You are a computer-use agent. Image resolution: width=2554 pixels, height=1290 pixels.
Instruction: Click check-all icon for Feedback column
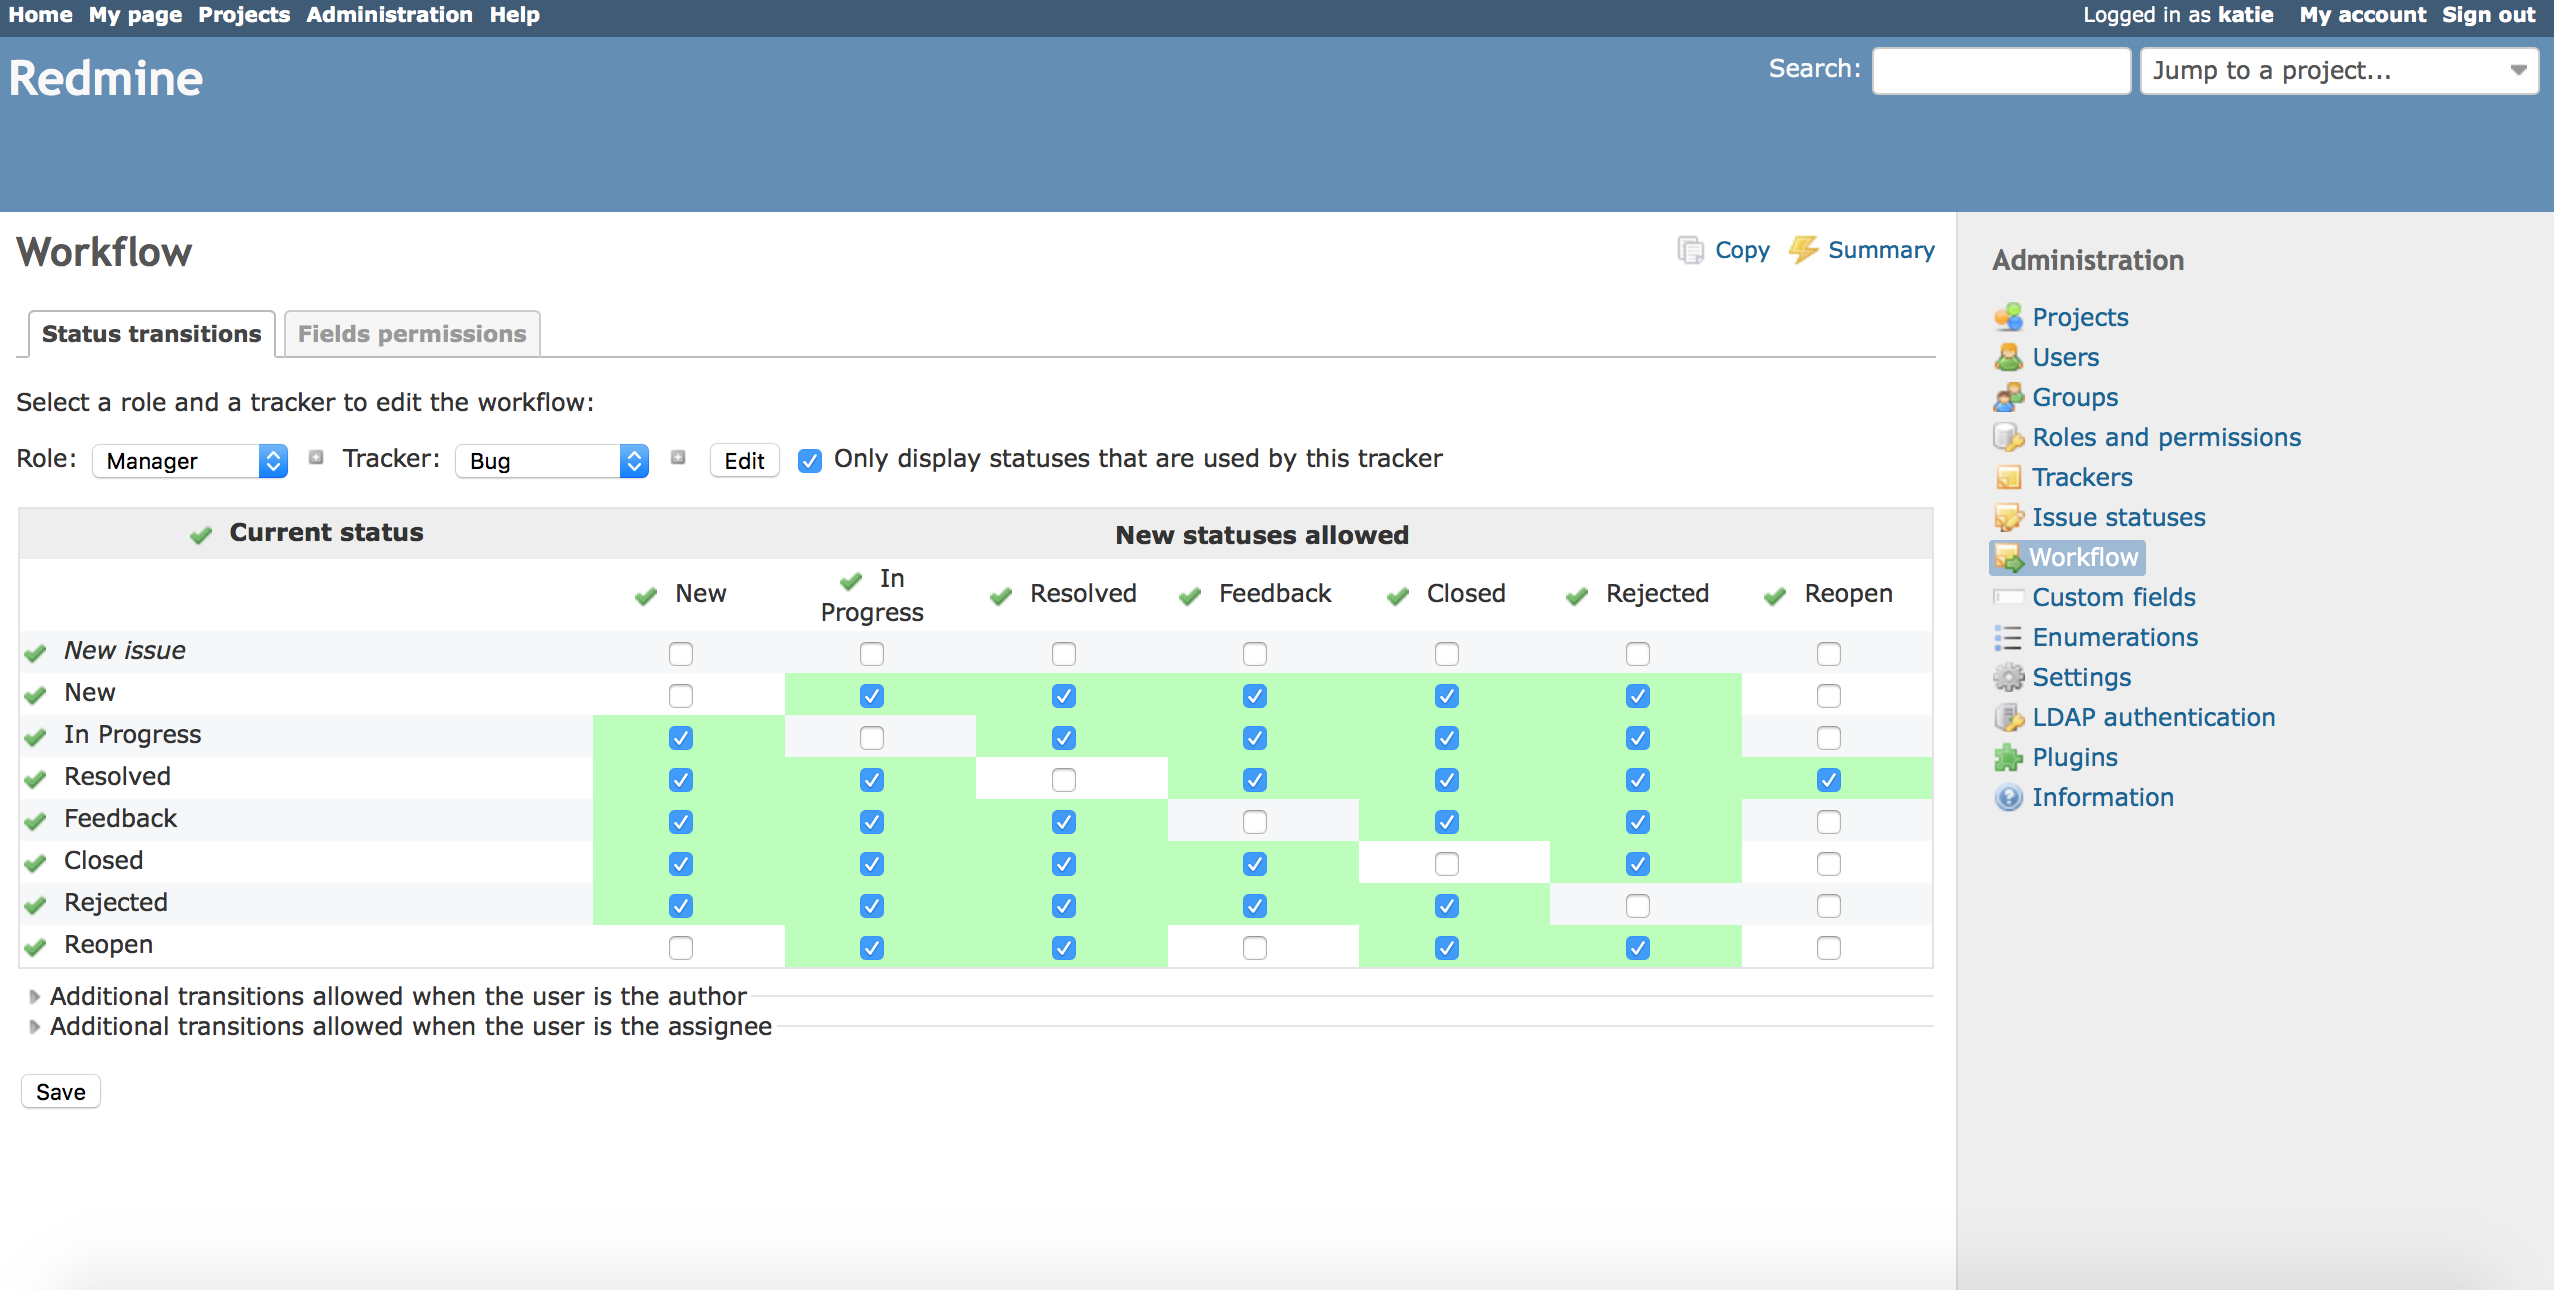(x=1190, y=596)
